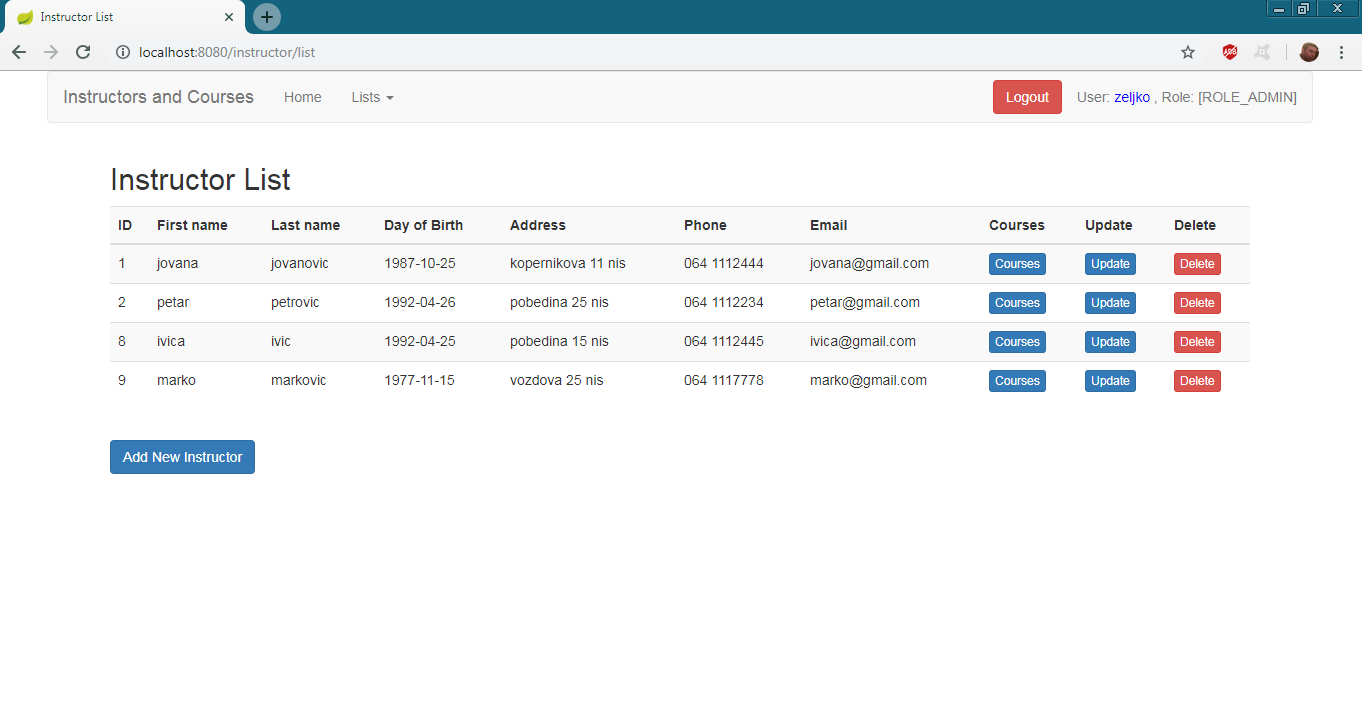This screenshot has width=1362, height=721.
Task: Bookmark this page with the star icon
Action: click(x=1188, y=52)
